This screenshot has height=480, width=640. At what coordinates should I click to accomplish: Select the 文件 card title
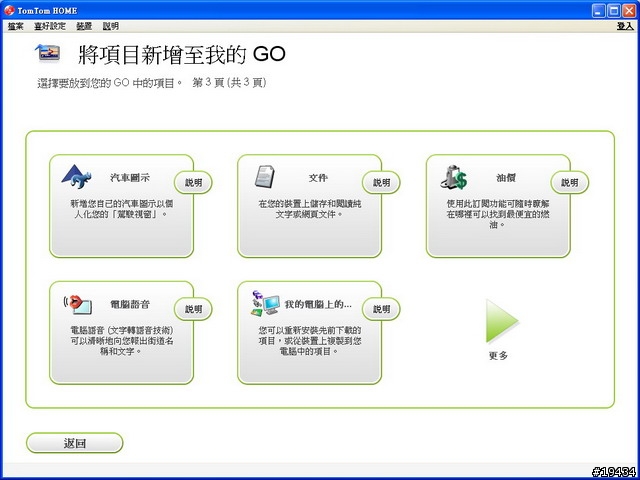coord(318,178)
